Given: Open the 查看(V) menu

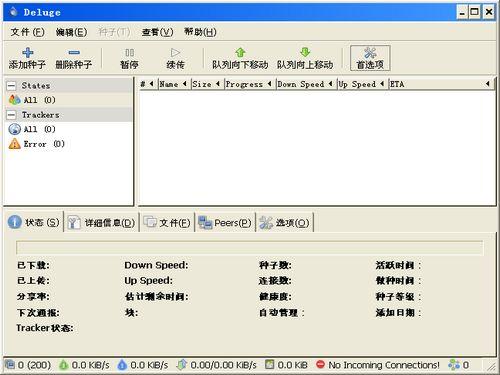Looking at the screenshot, I should tap(157, 32).
